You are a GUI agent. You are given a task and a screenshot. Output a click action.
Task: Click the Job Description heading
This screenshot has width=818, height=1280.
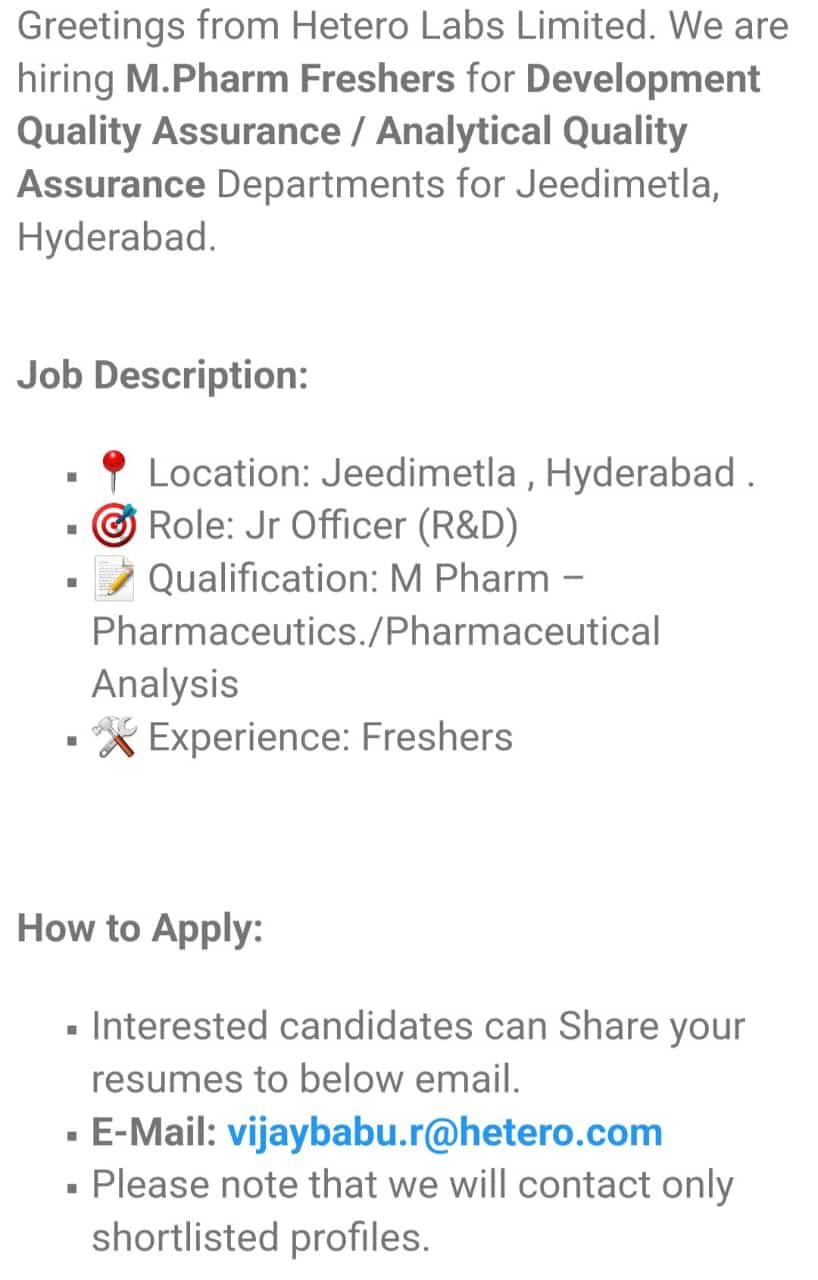(163, 376)
